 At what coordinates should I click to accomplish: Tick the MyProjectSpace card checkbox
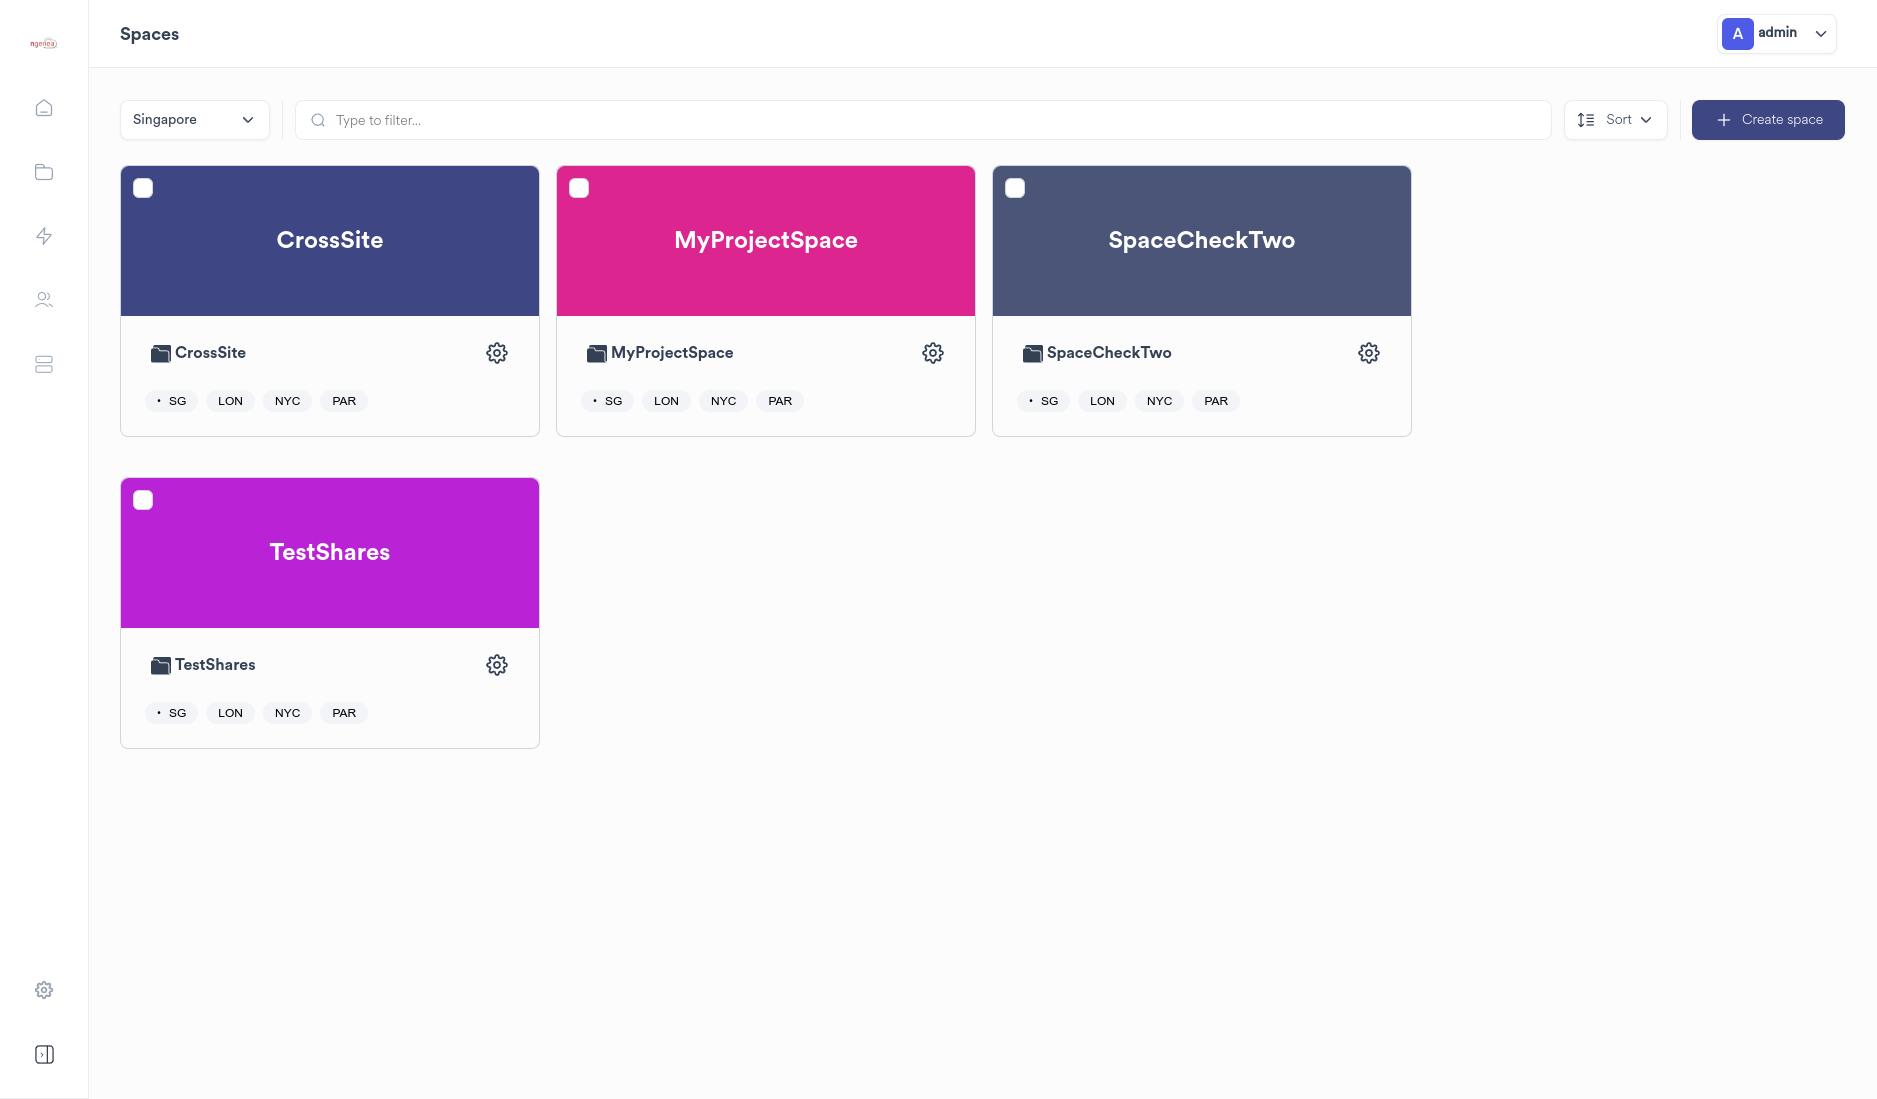579,188
